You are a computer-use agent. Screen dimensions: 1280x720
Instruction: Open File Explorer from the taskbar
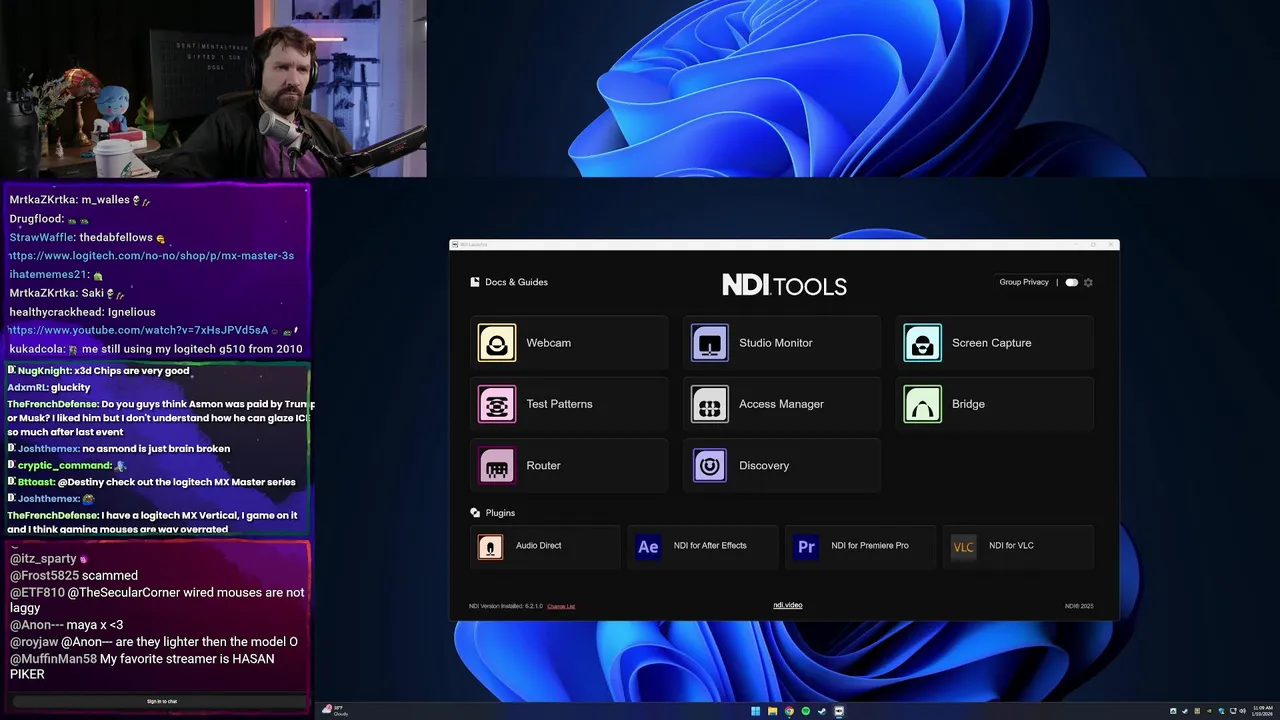pos(772,711)
